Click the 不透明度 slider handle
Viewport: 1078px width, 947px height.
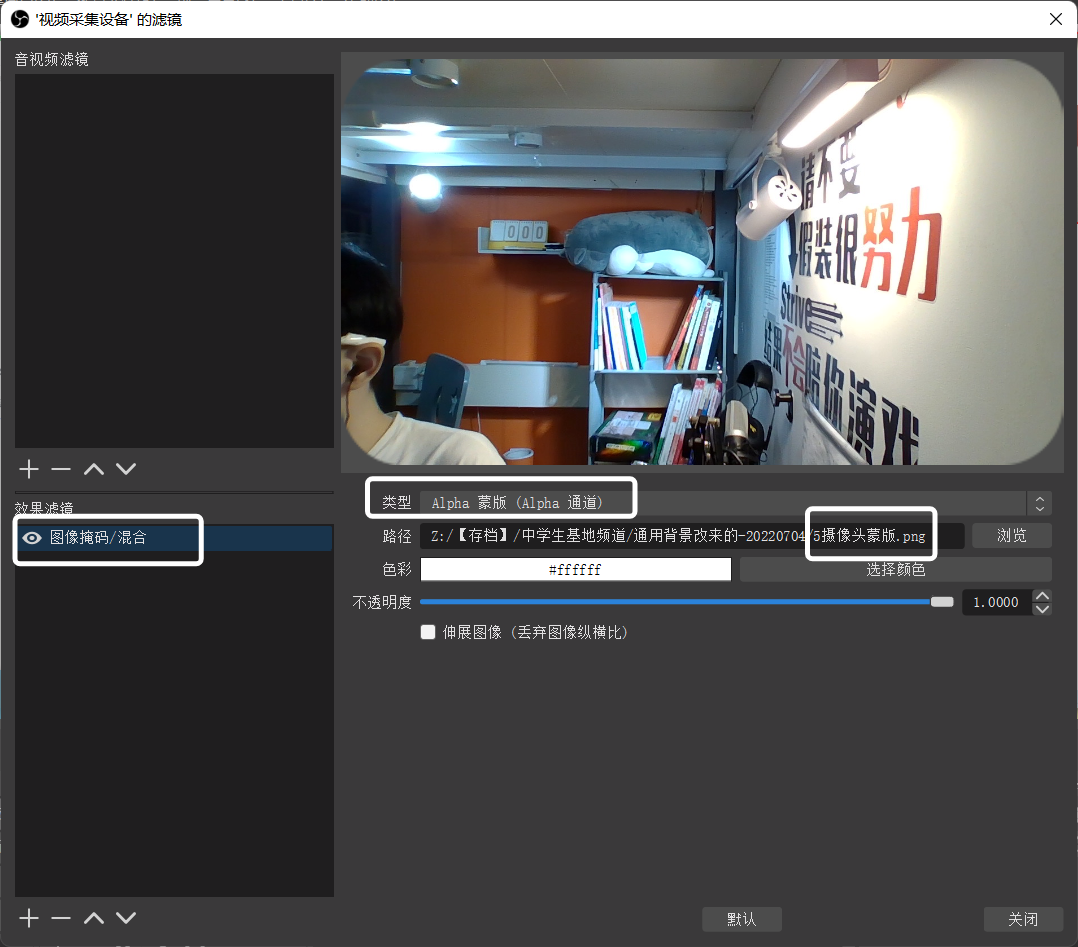click(x=942, y=602)
